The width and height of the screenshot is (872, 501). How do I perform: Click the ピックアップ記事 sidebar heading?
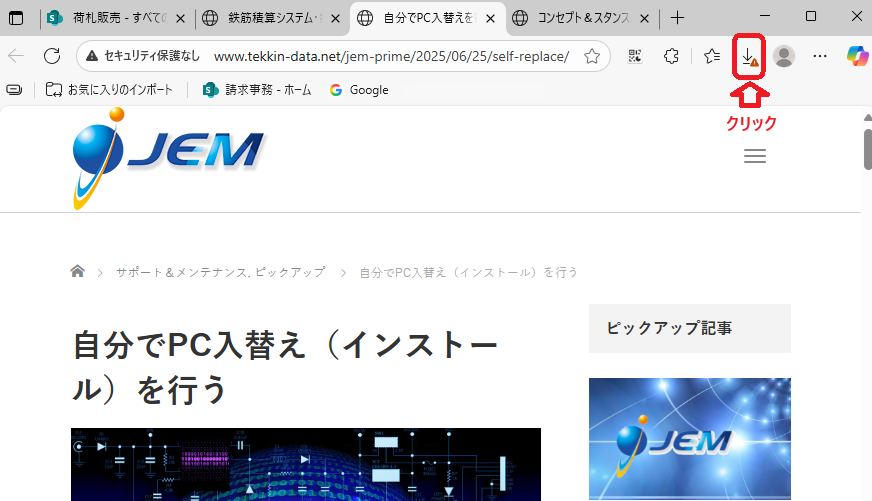point(669,328)
